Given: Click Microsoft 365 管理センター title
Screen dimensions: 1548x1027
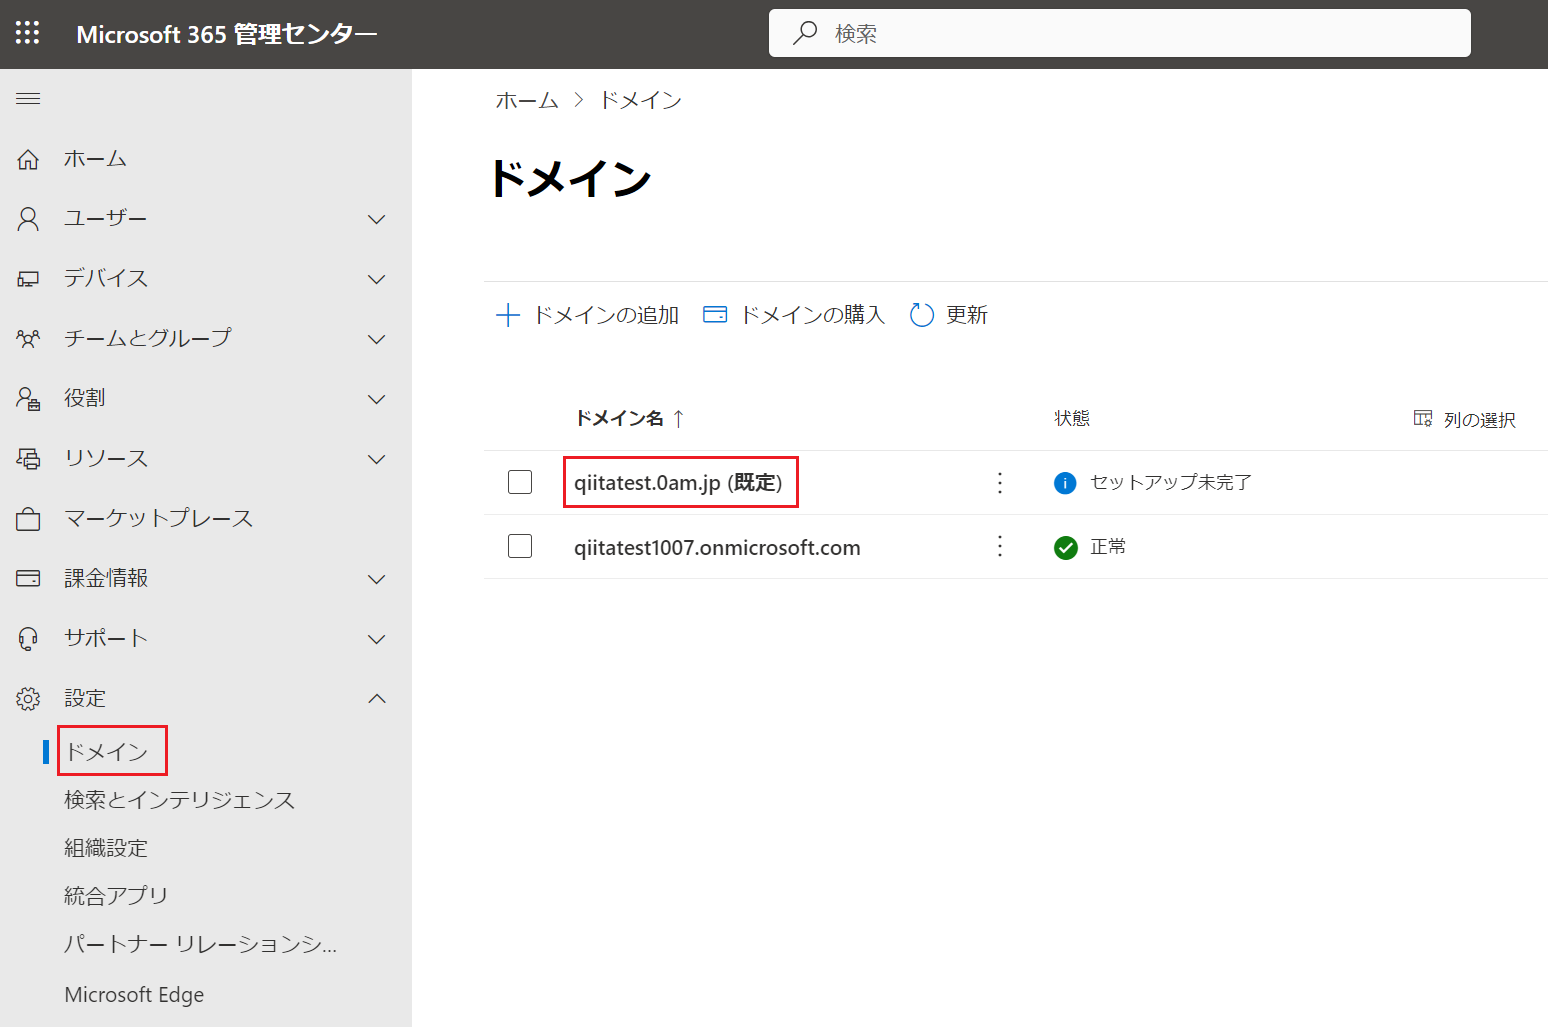Looking at the screenshot, I should click(227, 34).
